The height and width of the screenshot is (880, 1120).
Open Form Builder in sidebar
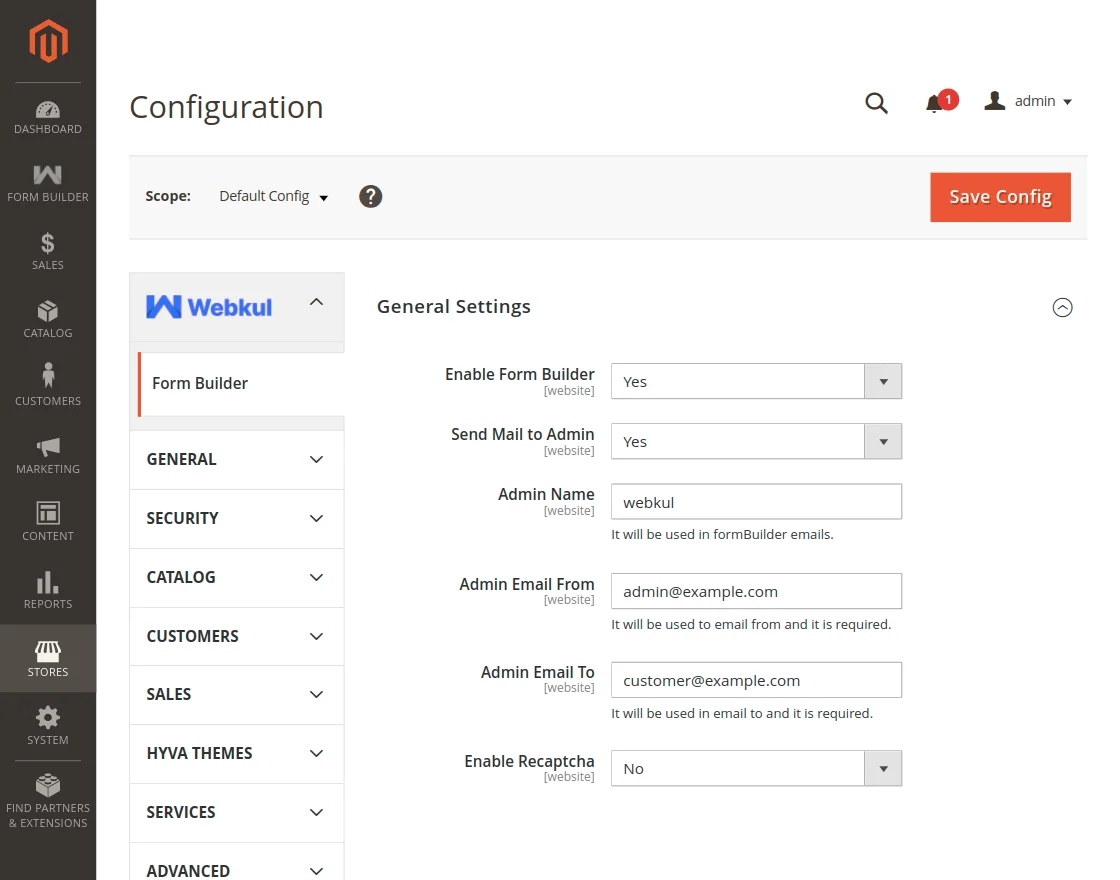tap(48, 184)
